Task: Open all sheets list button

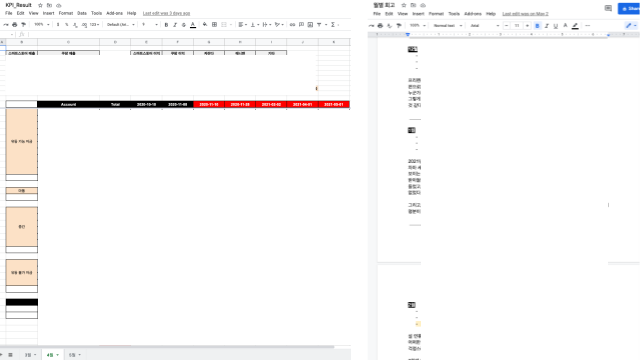Action: click(11, 355)
